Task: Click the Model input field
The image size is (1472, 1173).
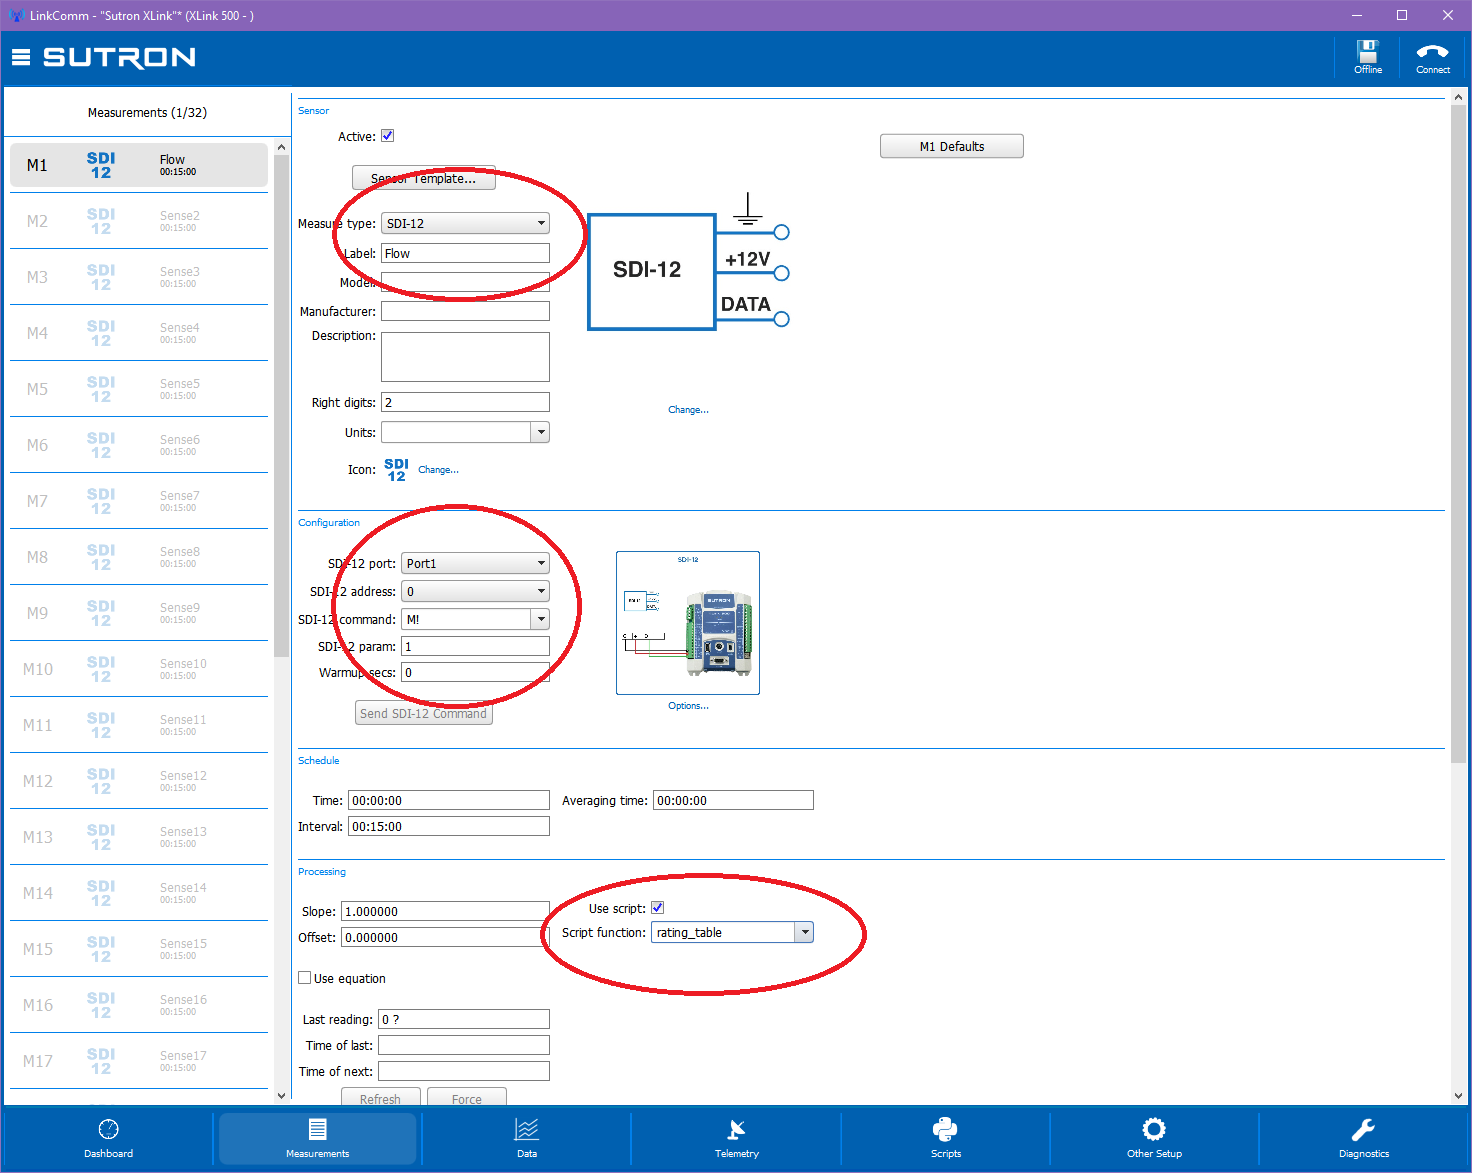Action: [x=465, y=282]
